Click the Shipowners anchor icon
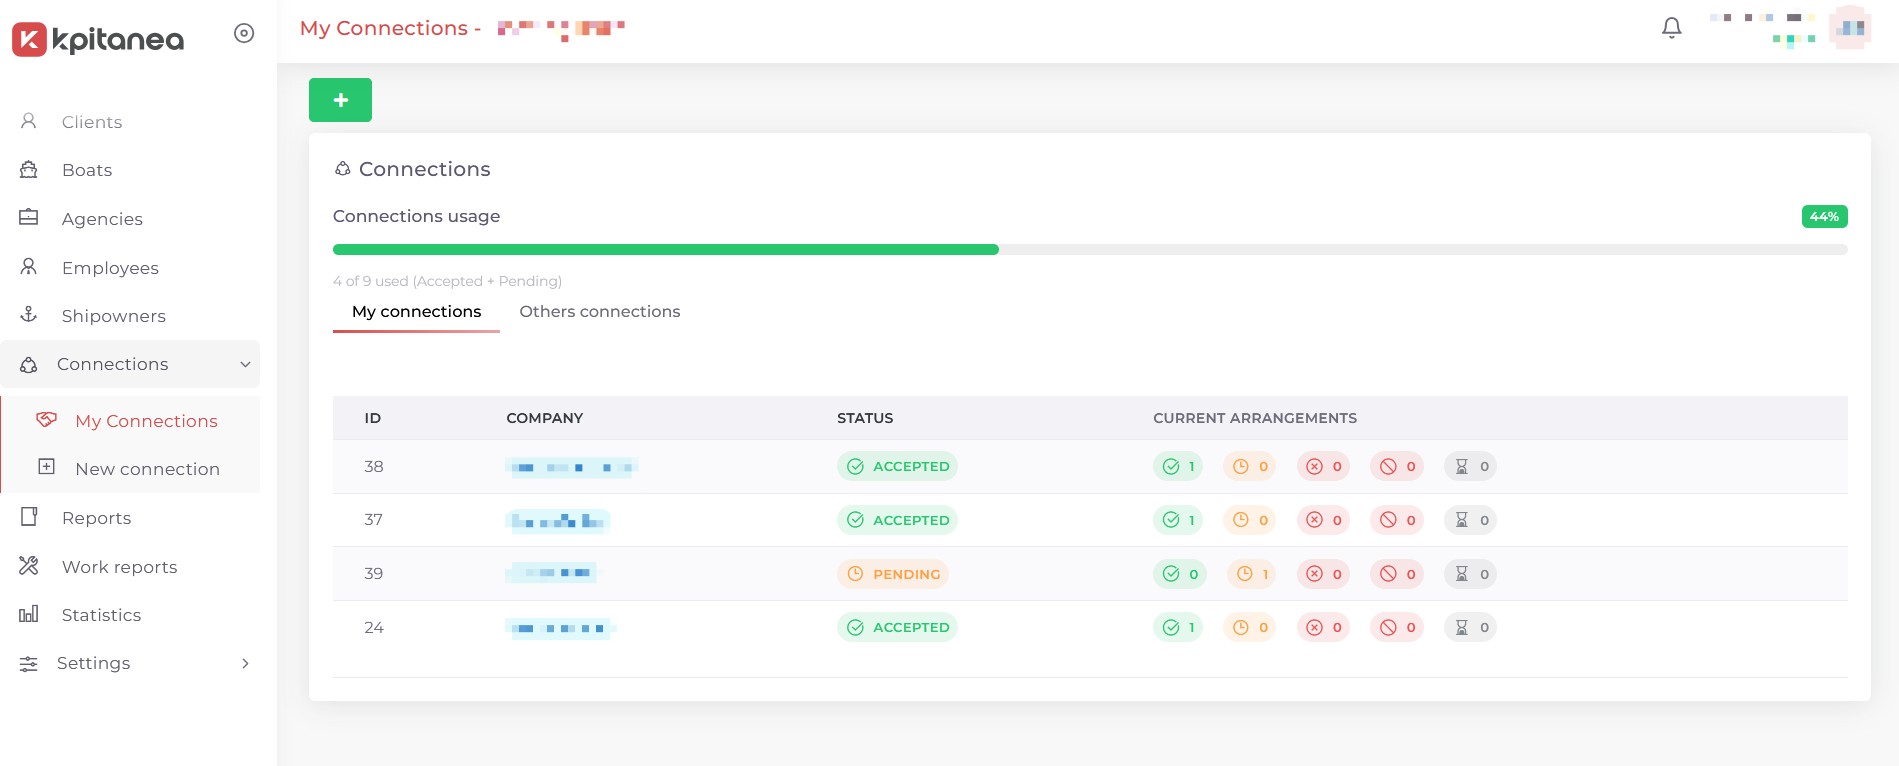The image size is (1899, 766). pyautogui.click(x=29, y=315)
